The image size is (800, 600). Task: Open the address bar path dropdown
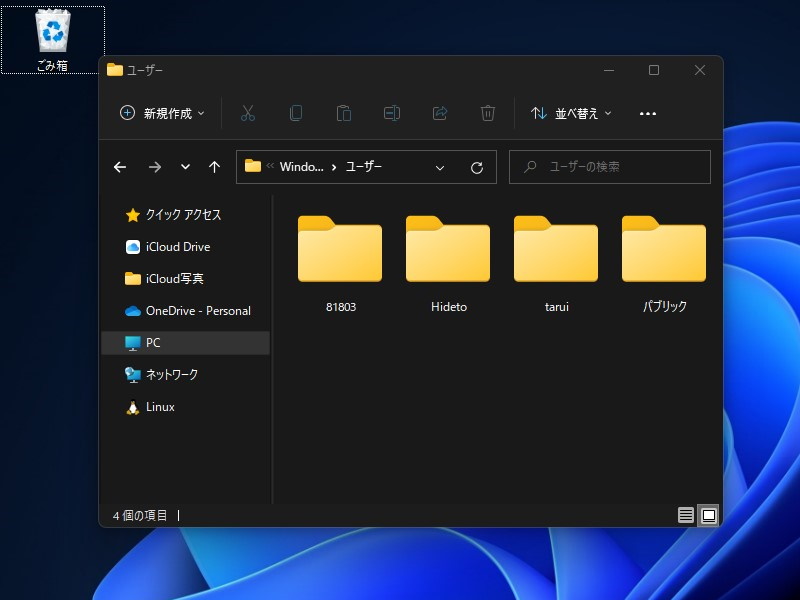(x=440, y=167)
